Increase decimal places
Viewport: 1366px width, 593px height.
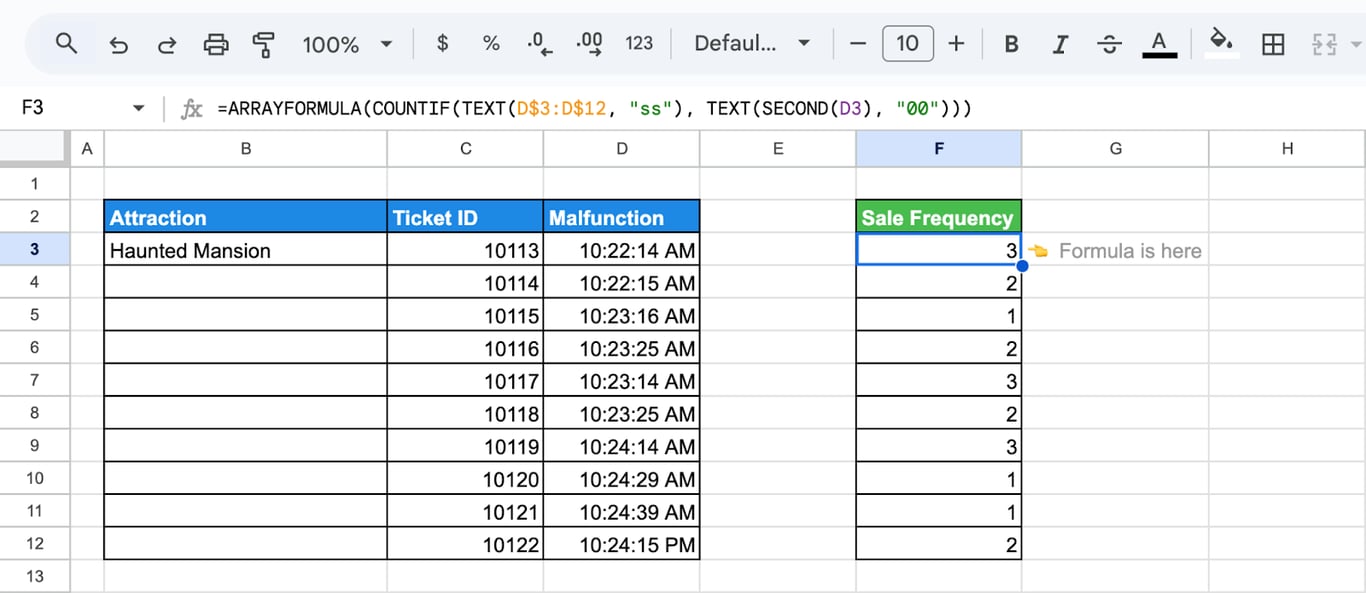click(589, 43)
